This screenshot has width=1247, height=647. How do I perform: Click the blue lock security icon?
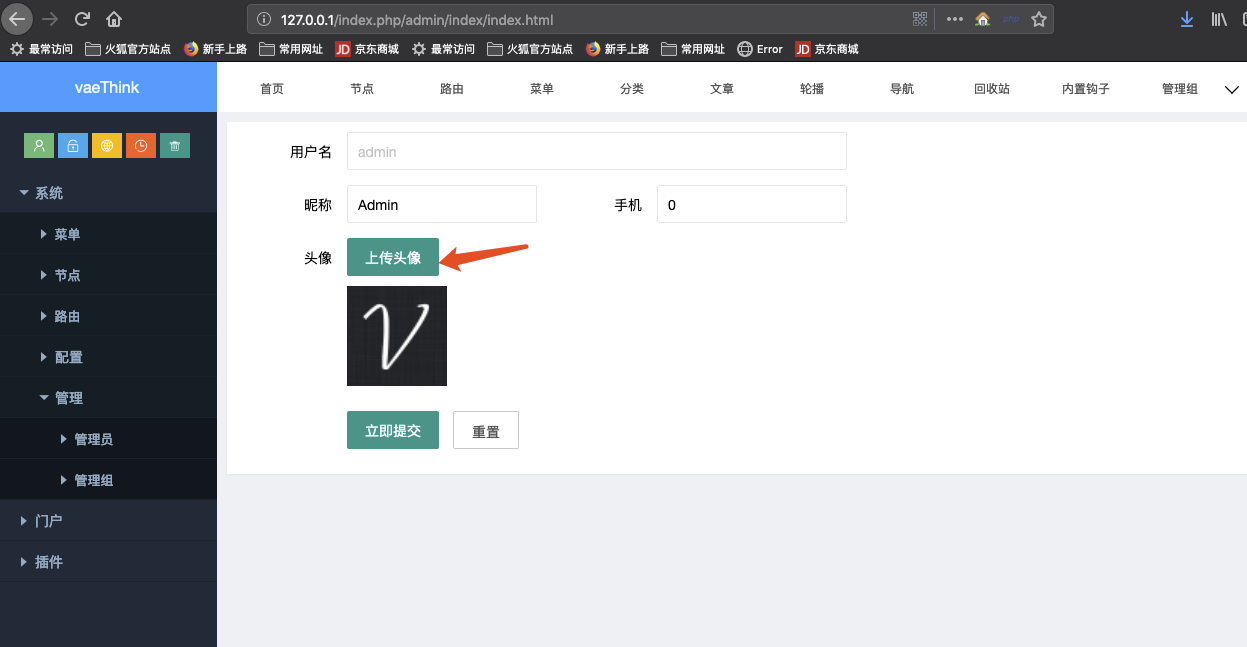click(x=72, y=145)
